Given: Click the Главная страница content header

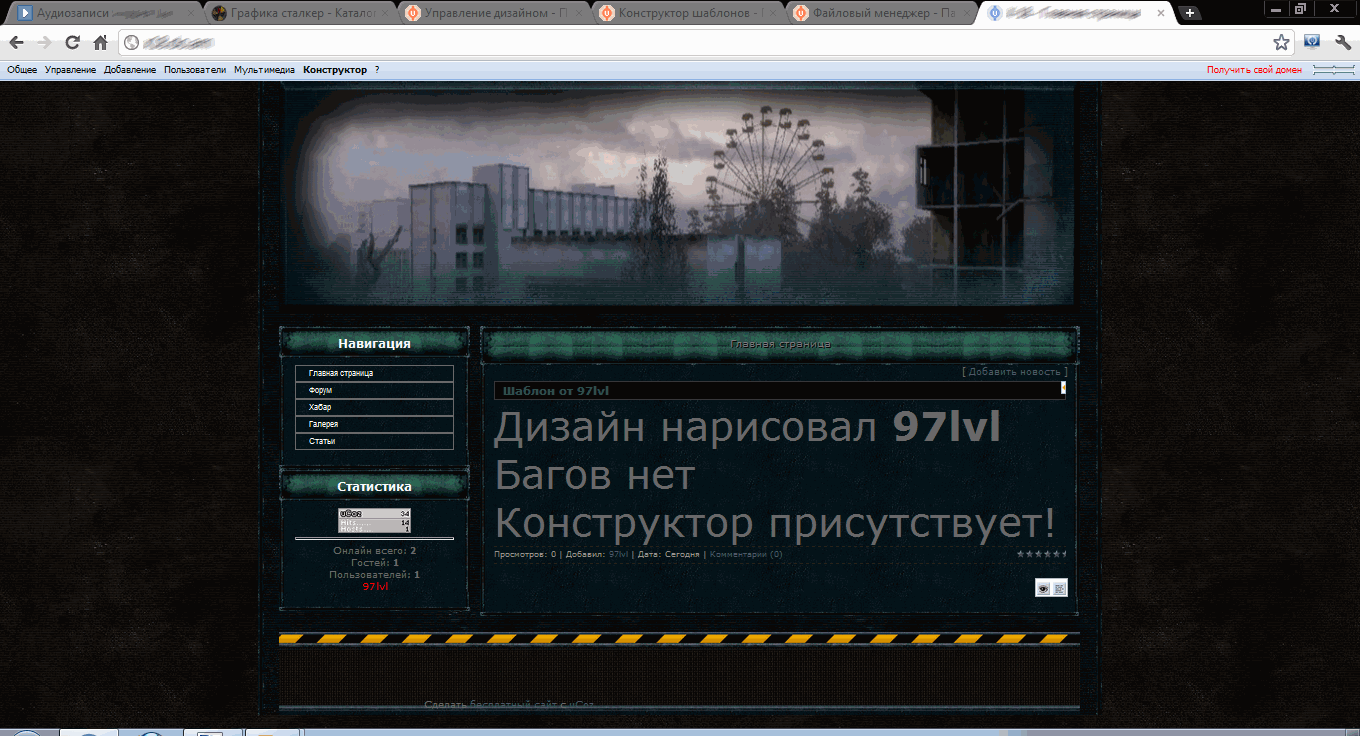Looking at the screenshot, I should (780, 344).
